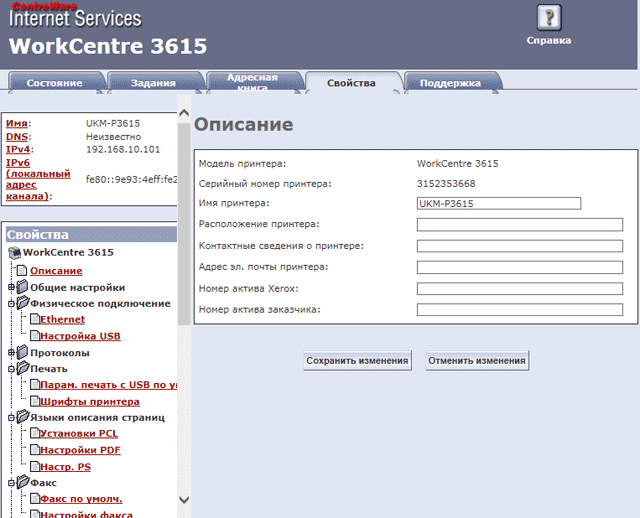The height and width of the screenshot is (518, 640).
Task: Click the serial number 3152353668
Action: pos(446,183)
